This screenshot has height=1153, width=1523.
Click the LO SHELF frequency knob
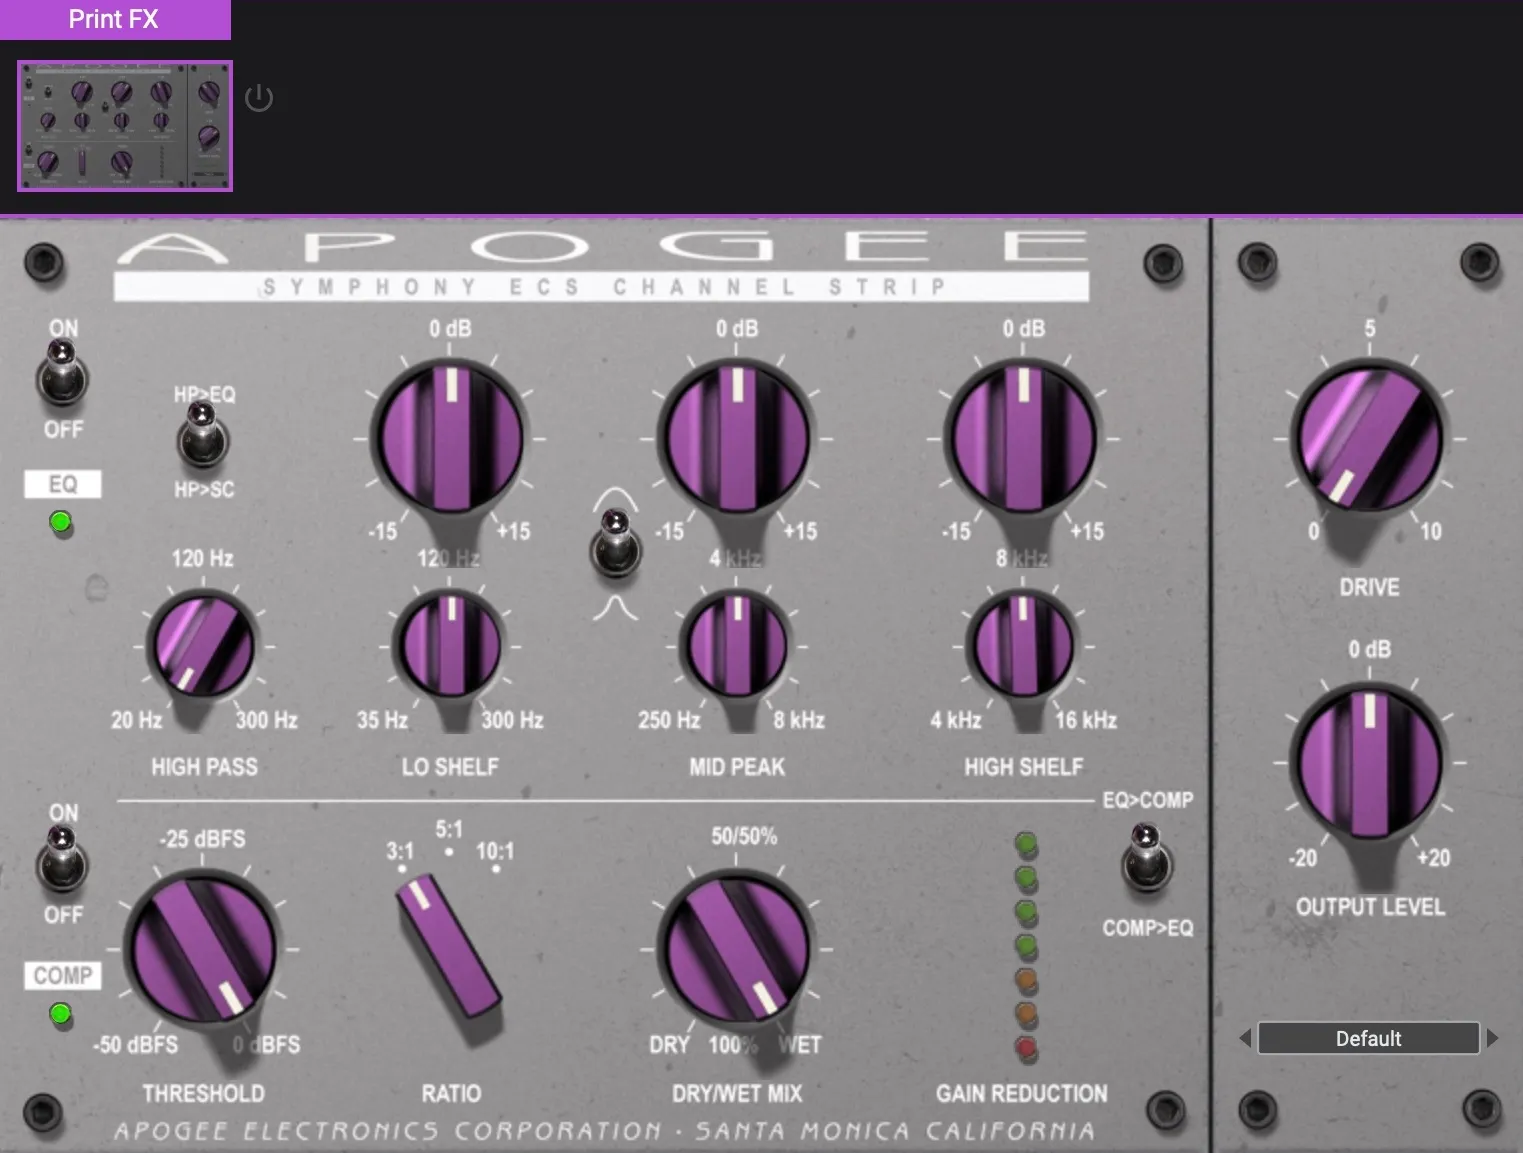tap(449, 646)
